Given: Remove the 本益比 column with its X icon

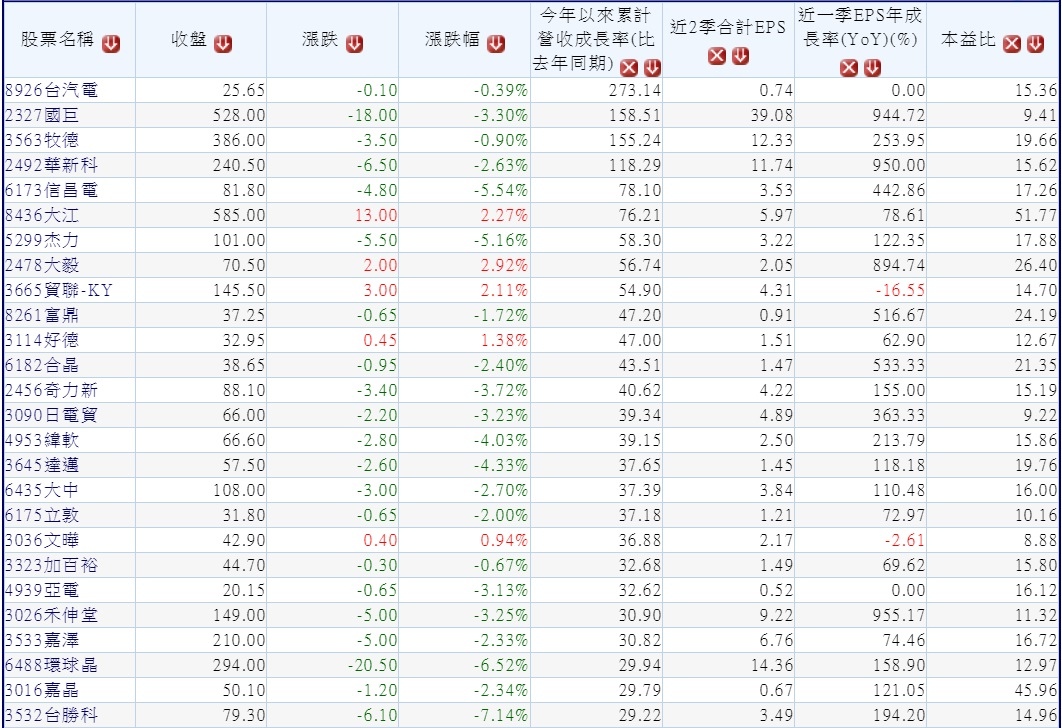Looking at the screenshot, I should coord(1012,44).
